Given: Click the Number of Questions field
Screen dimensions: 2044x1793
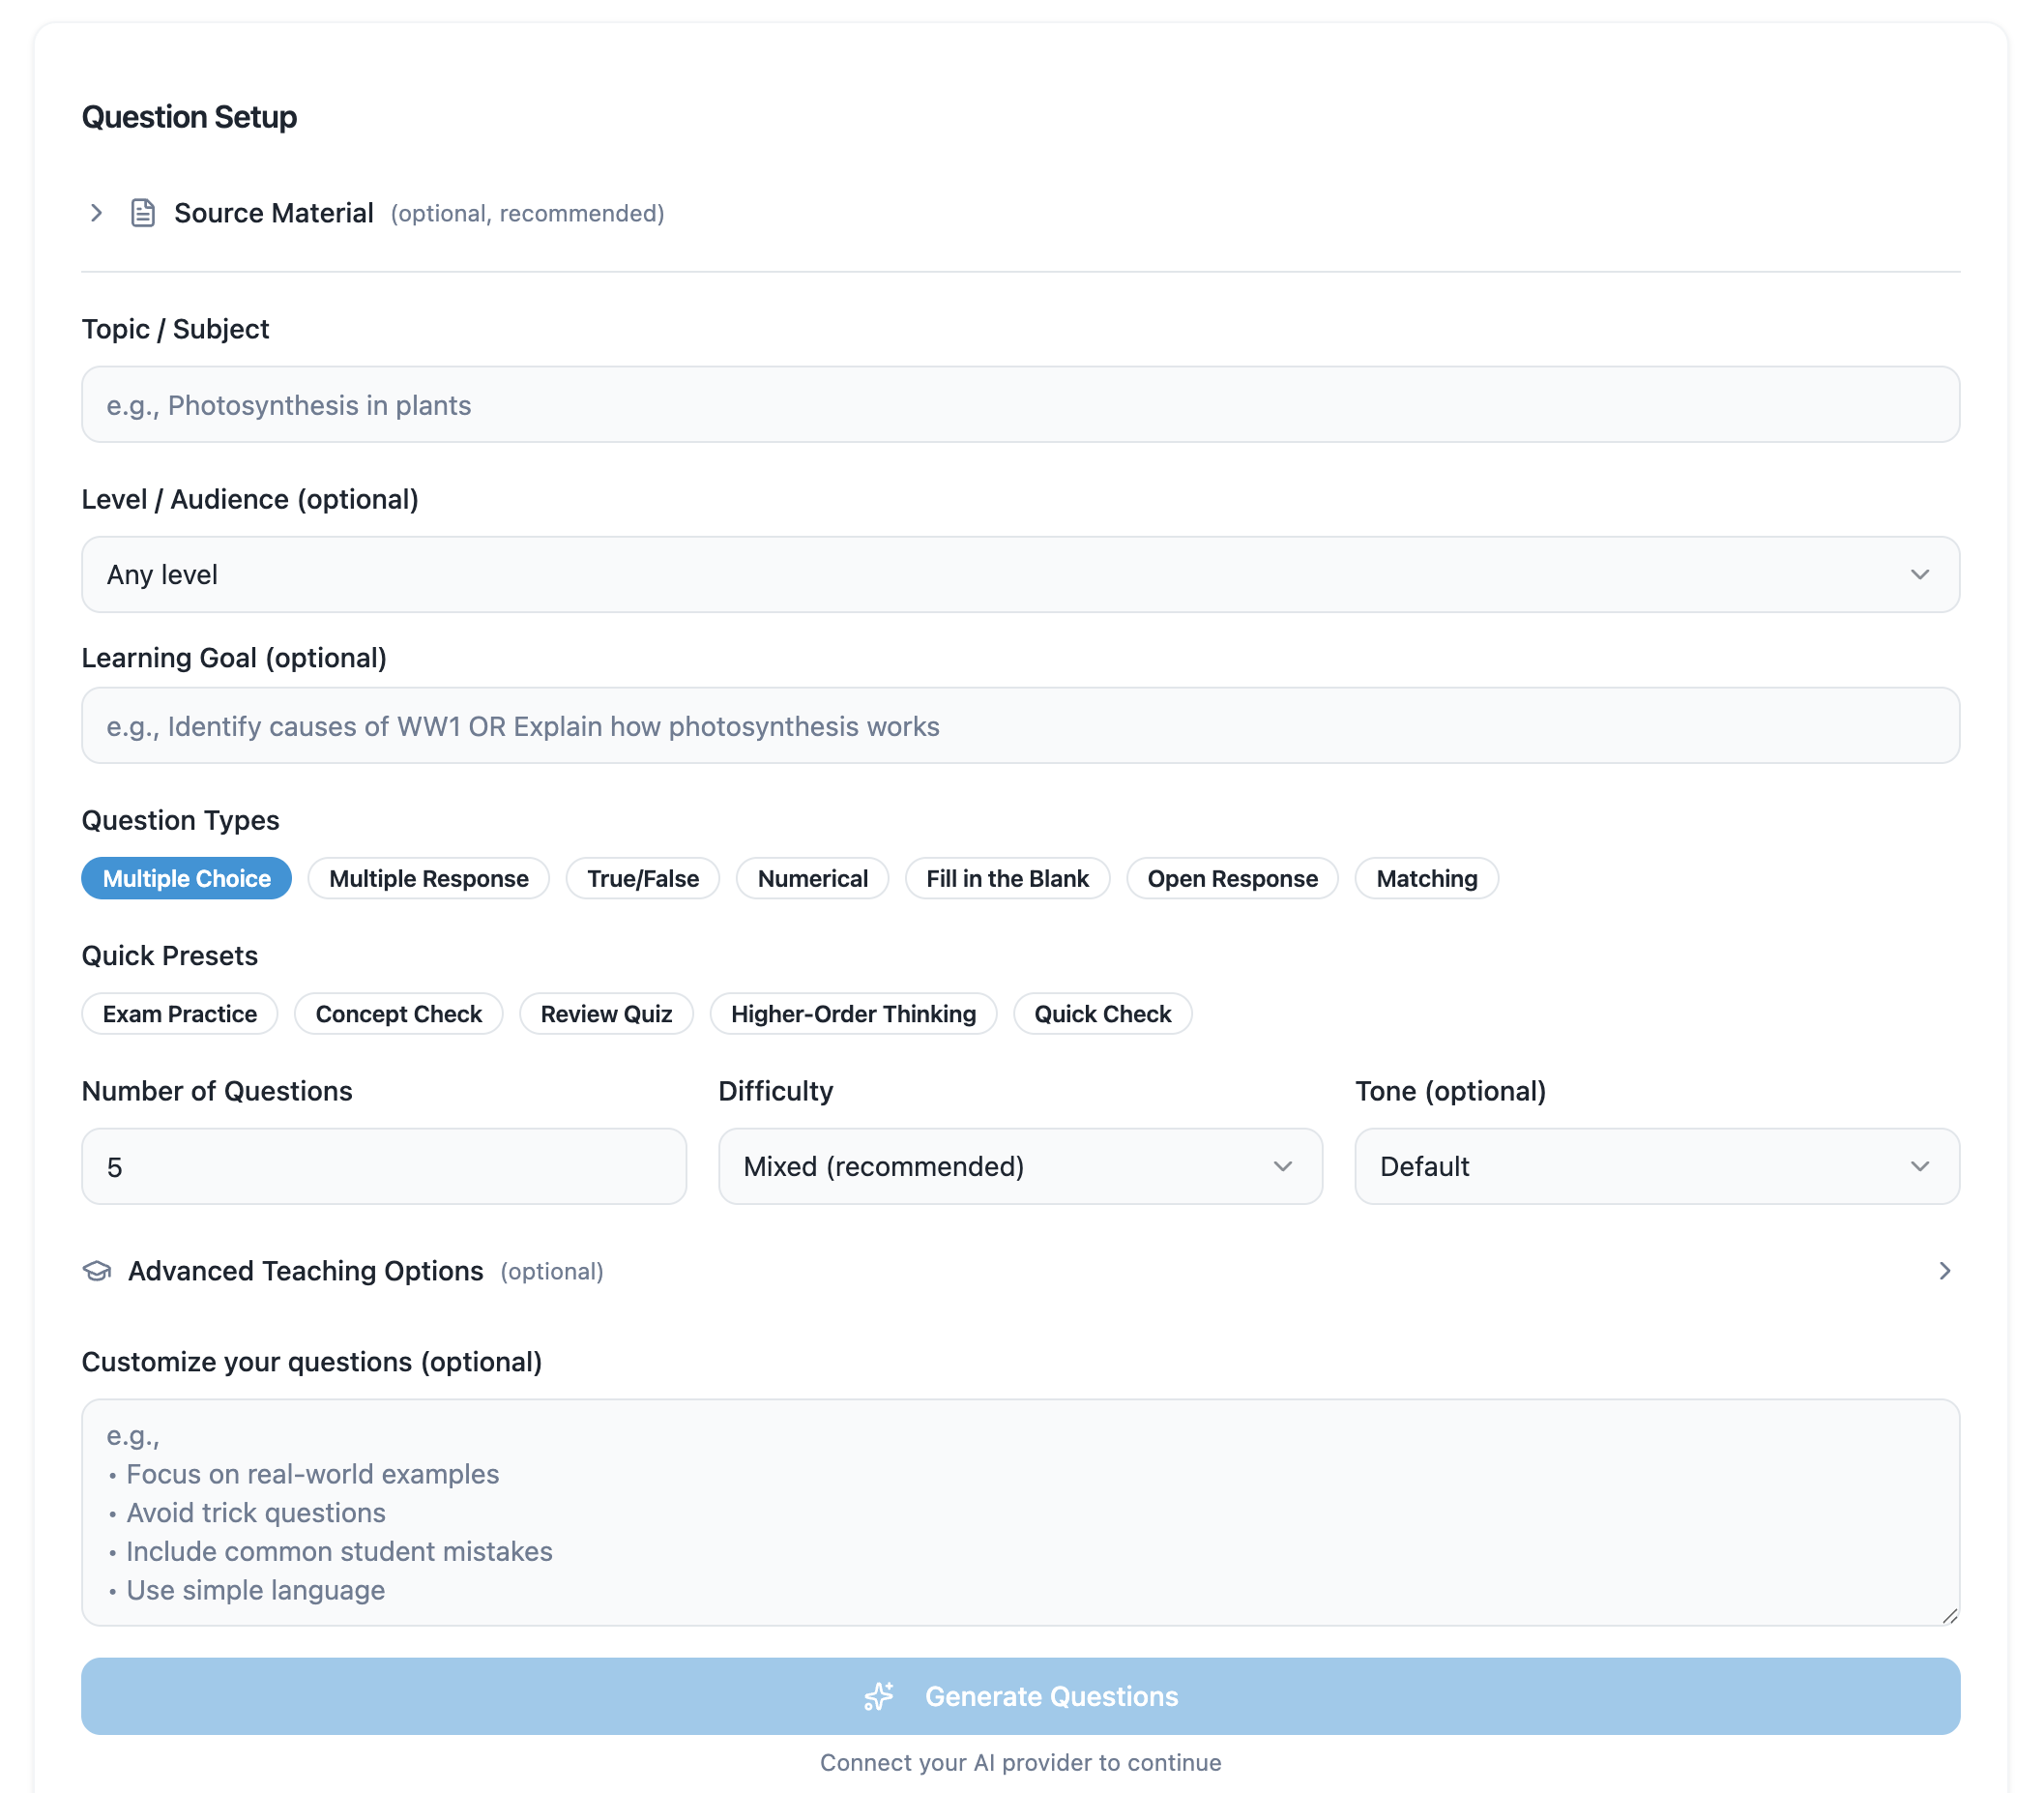Looking at the screenshot, I should (x=383, y=1166).
